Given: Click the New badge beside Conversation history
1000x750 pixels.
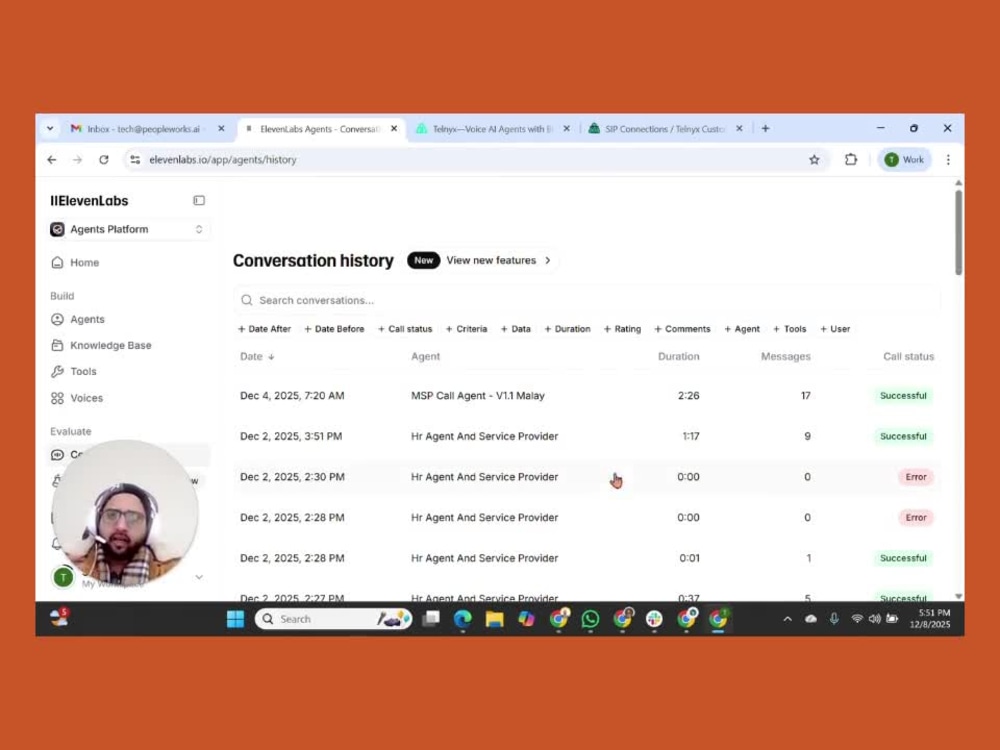Looking at the screenshot, I should click(423, 261).
